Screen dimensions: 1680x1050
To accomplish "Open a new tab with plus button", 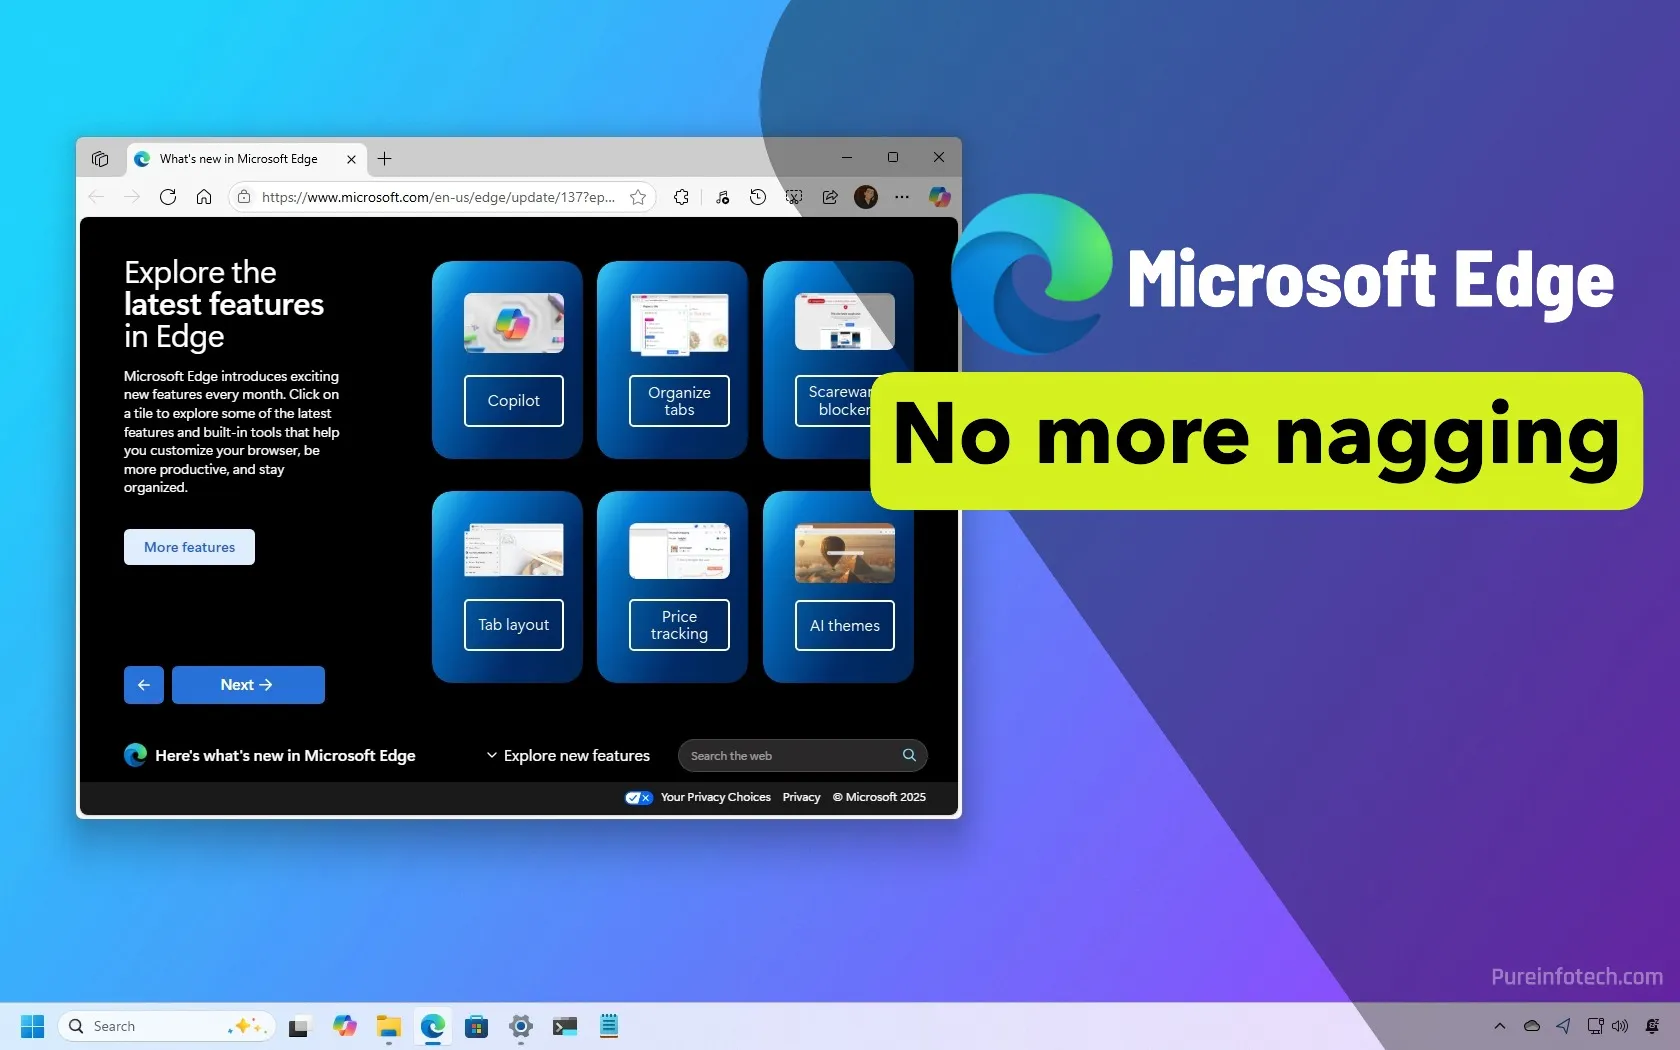I will click(x=384, y=158).
